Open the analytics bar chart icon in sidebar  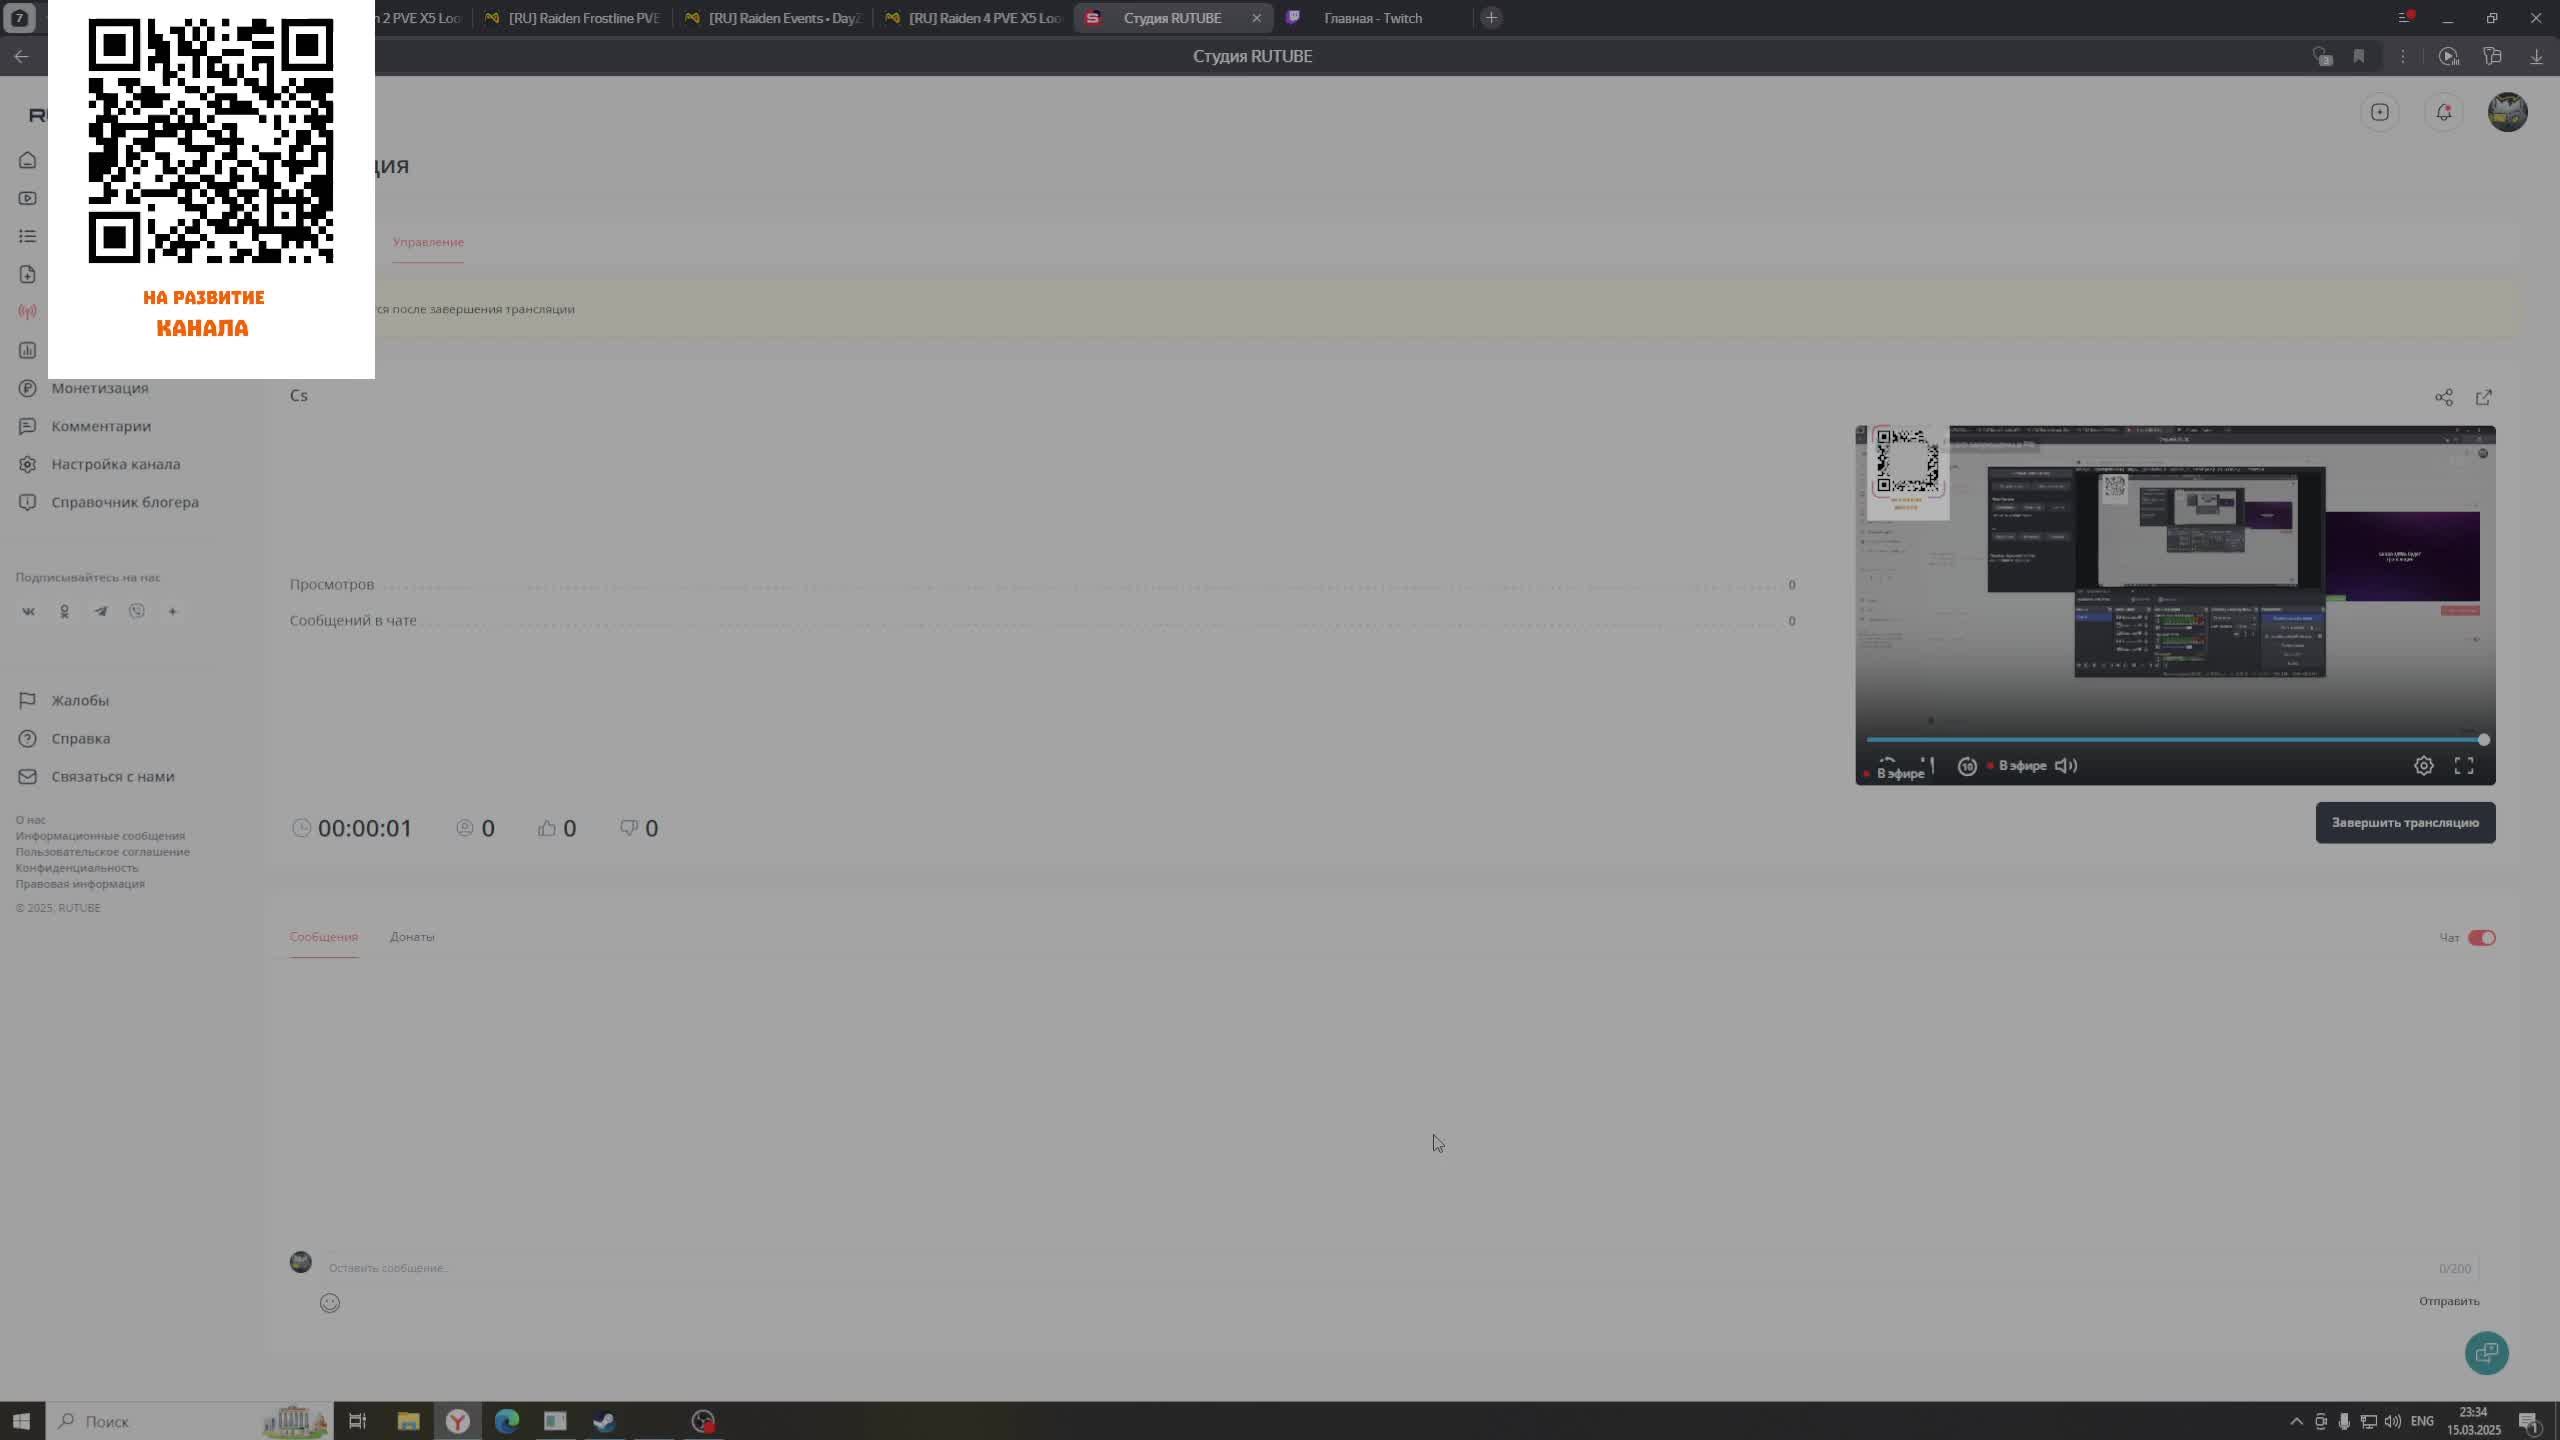(27, 350)
